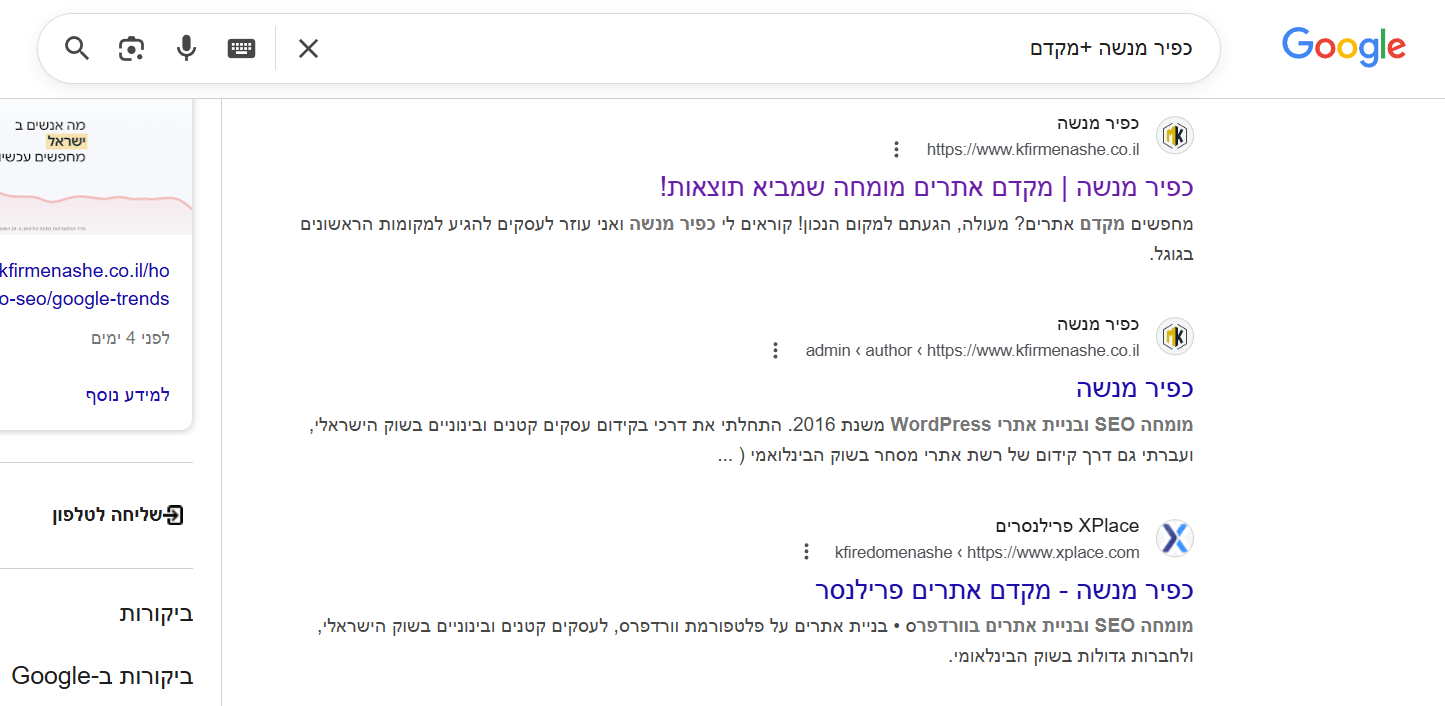Open three-dot menu of first kfirmenashe result
The width and height of the screenshot is (1445, 706).
pos(896,150)
